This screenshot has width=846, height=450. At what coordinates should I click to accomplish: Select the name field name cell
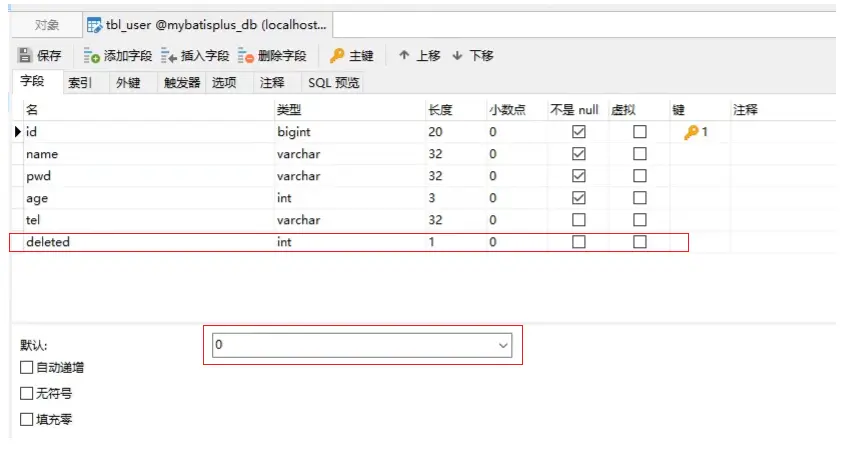[148, 154]
